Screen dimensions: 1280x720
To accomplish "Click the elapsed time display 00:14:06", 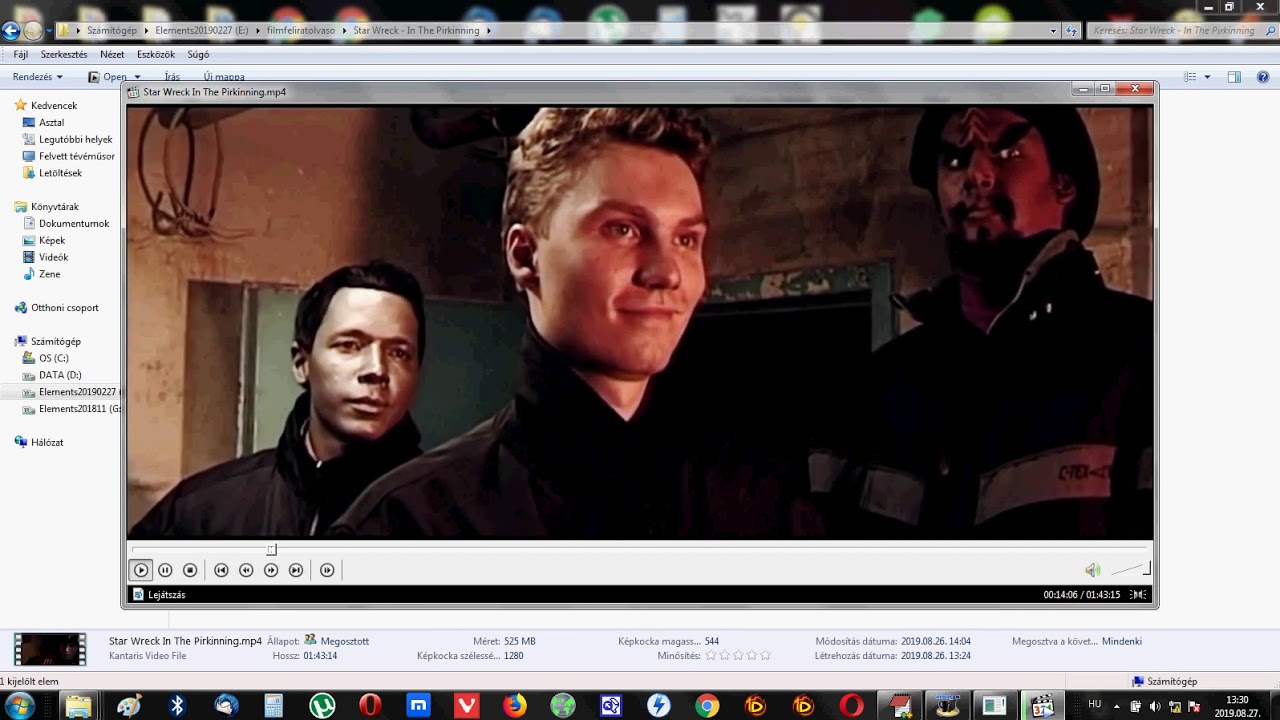I will click(1060, 594).
